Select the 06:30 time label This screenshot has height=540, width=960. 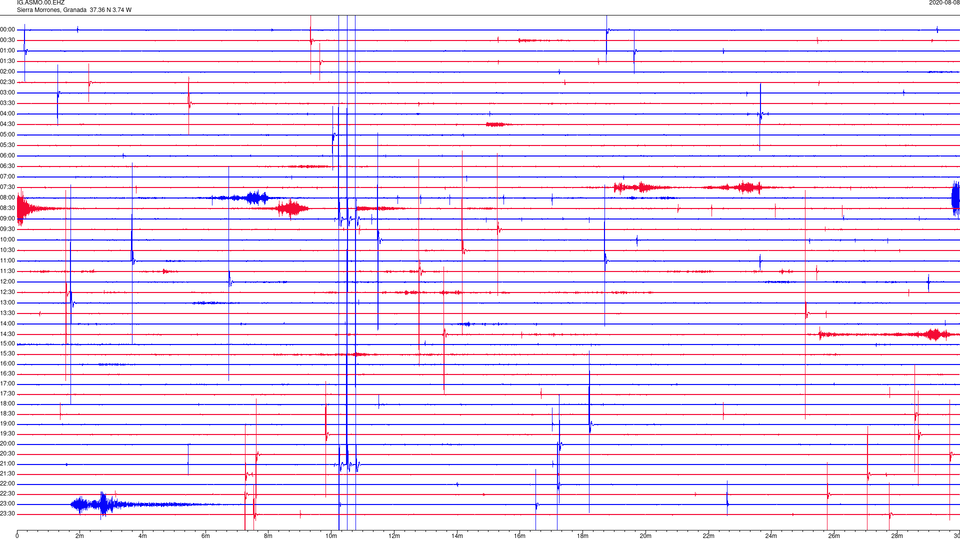point(7,166)
